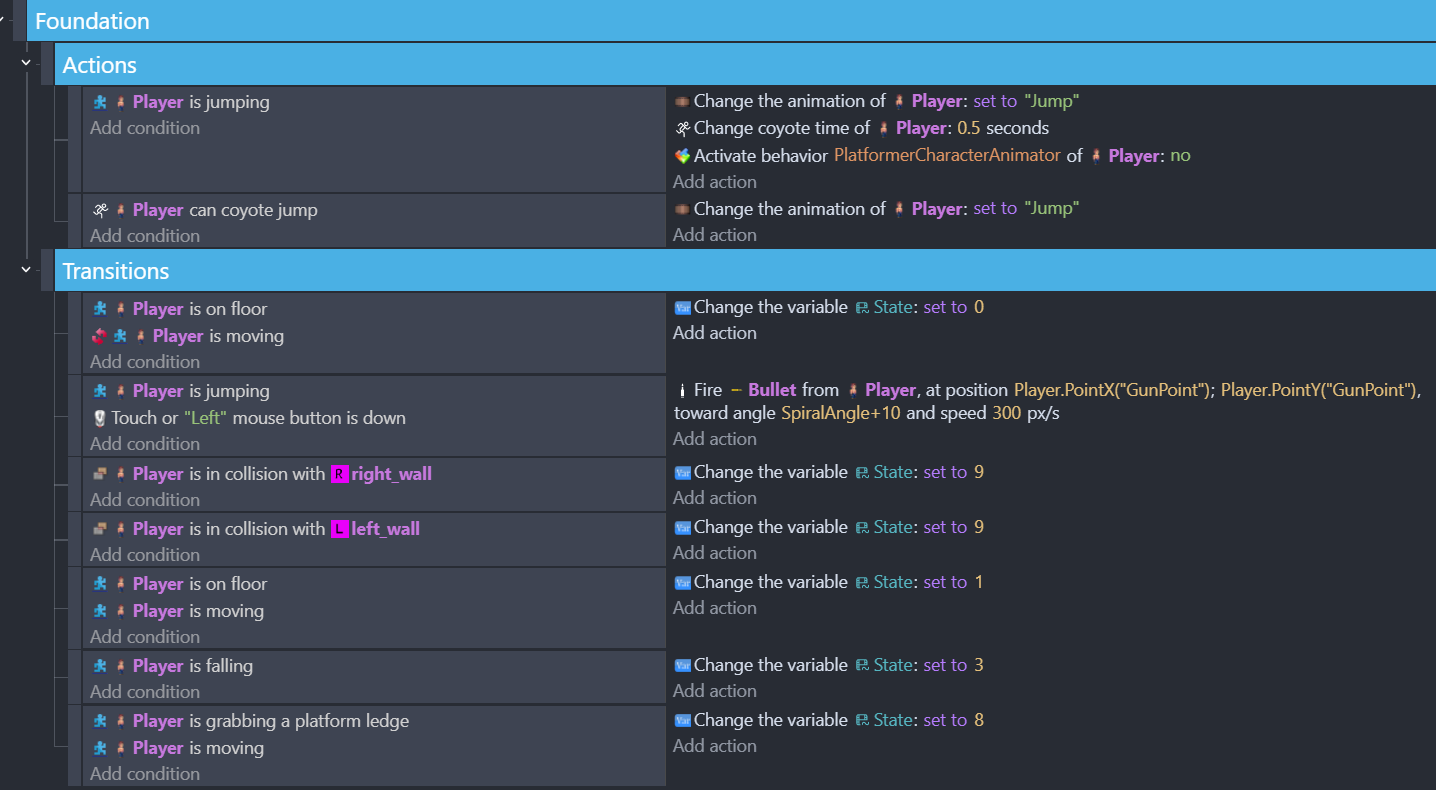Add action below "State: set to 3"
Viewport: 1436px width, 790px height.
714,691
